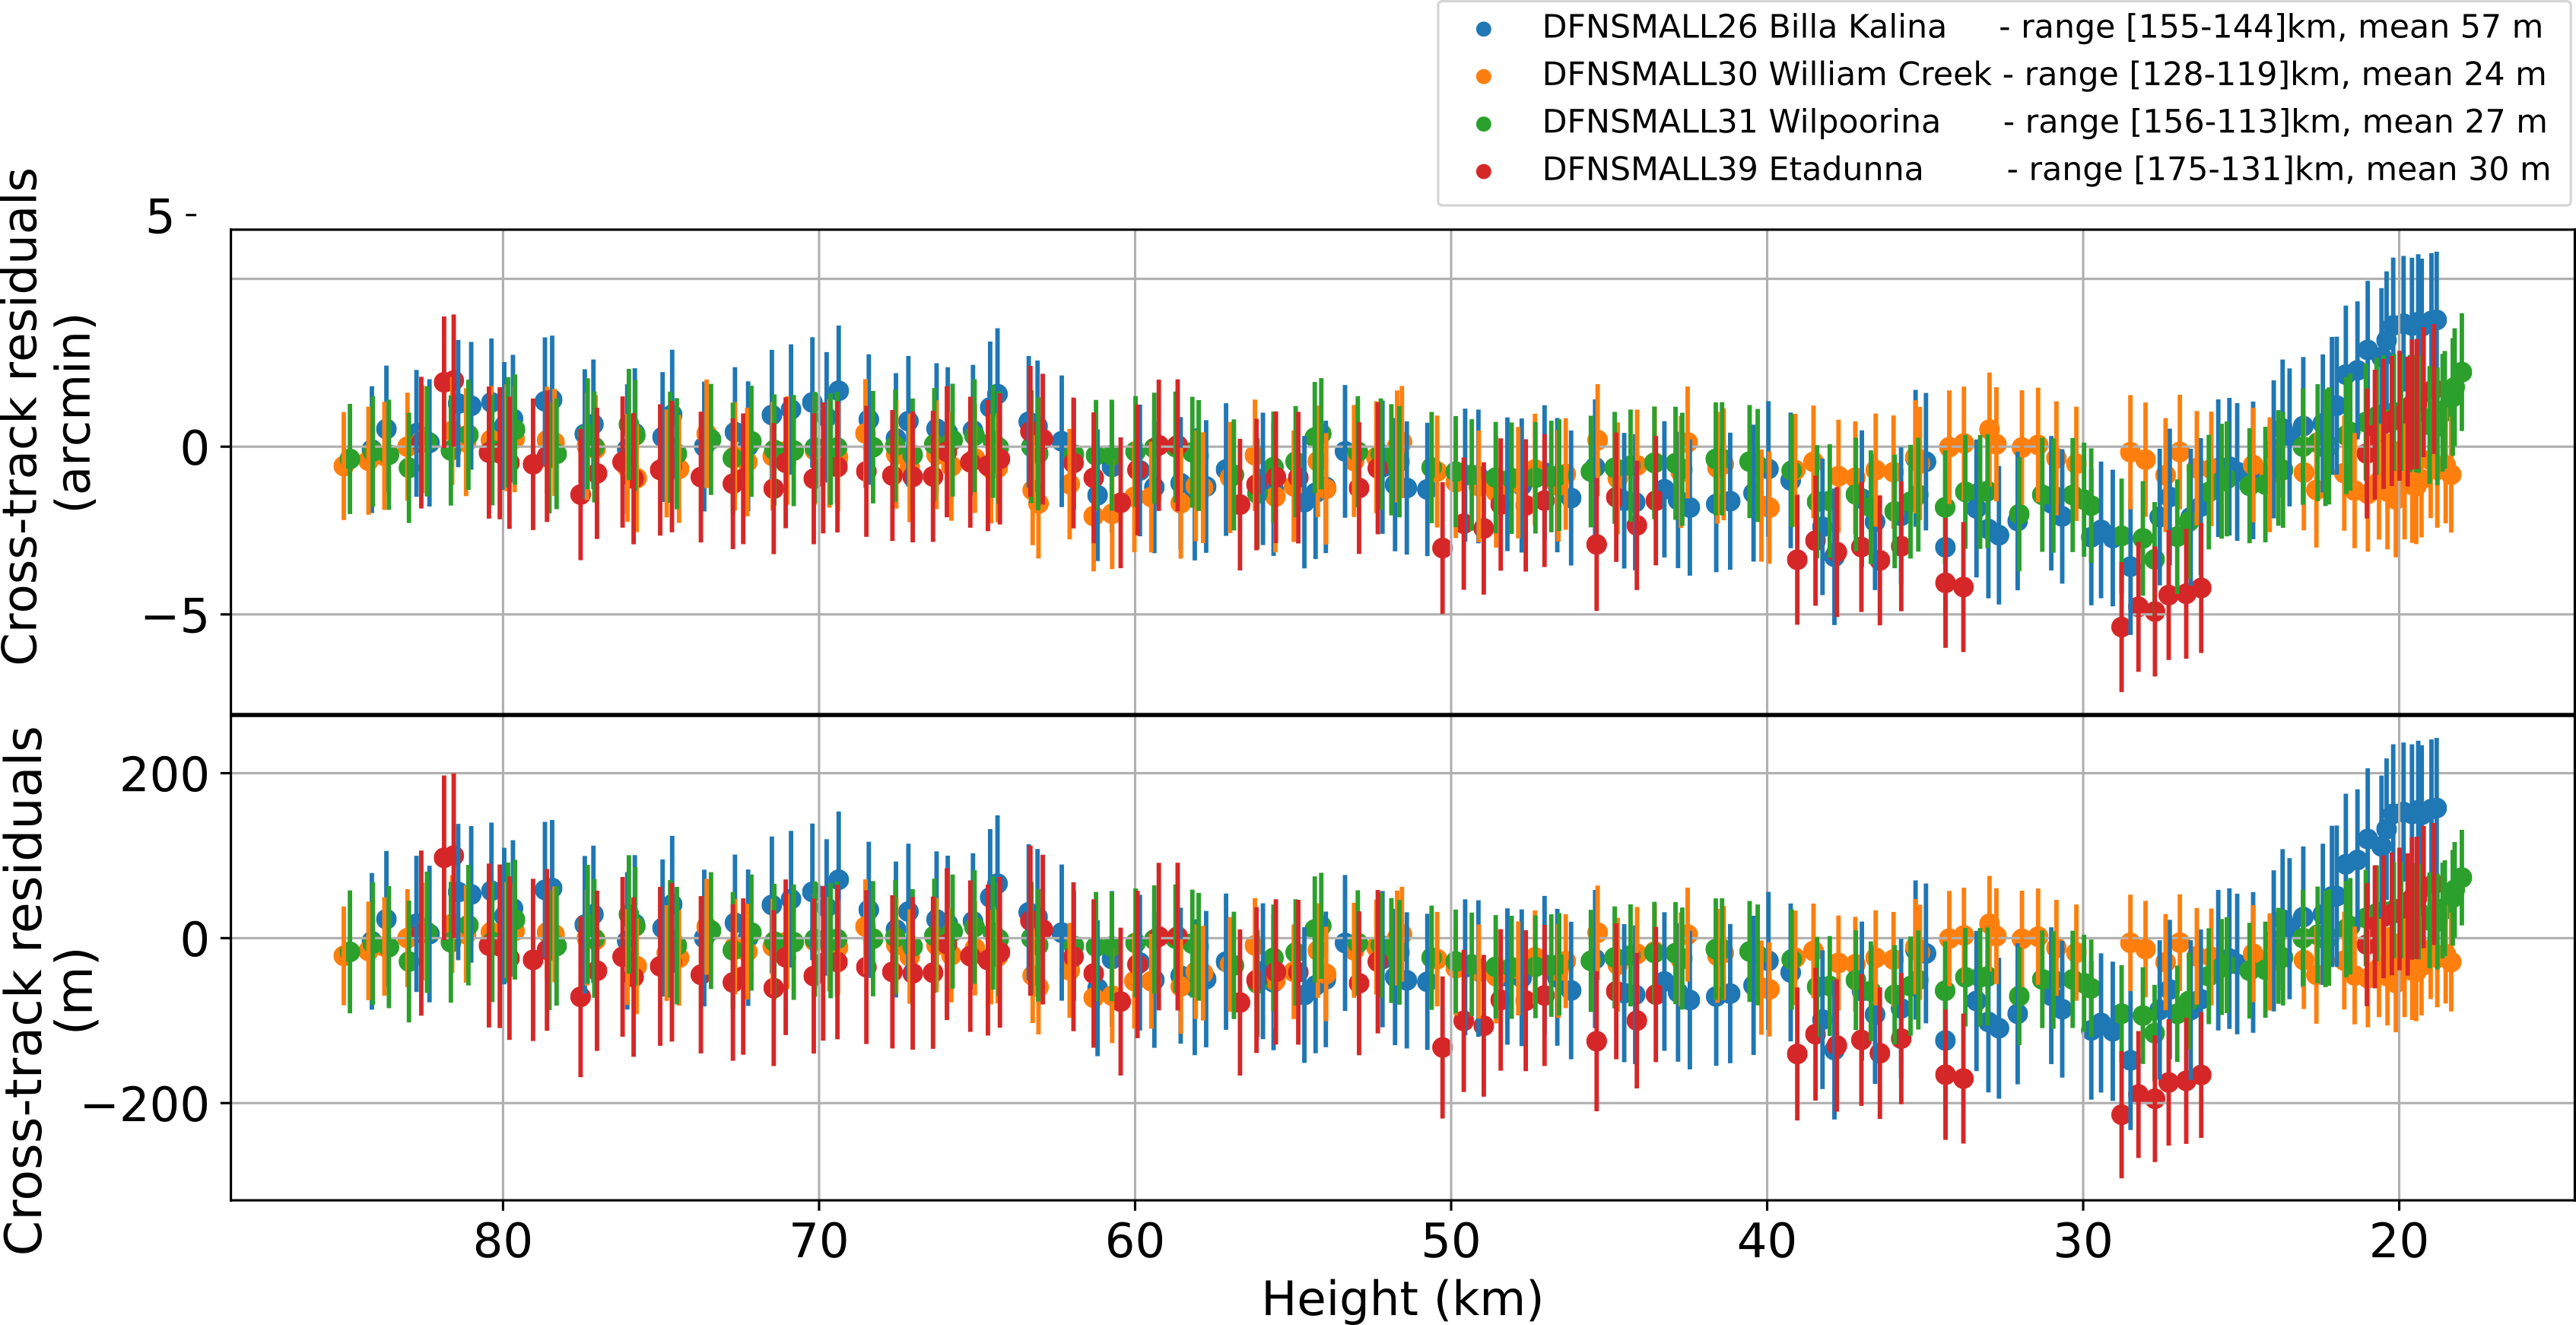The height and width of the screenshot is (1325, 2576).
Task: Pick the rightmost green point in lower plot
Action: tap(2462, 878)
